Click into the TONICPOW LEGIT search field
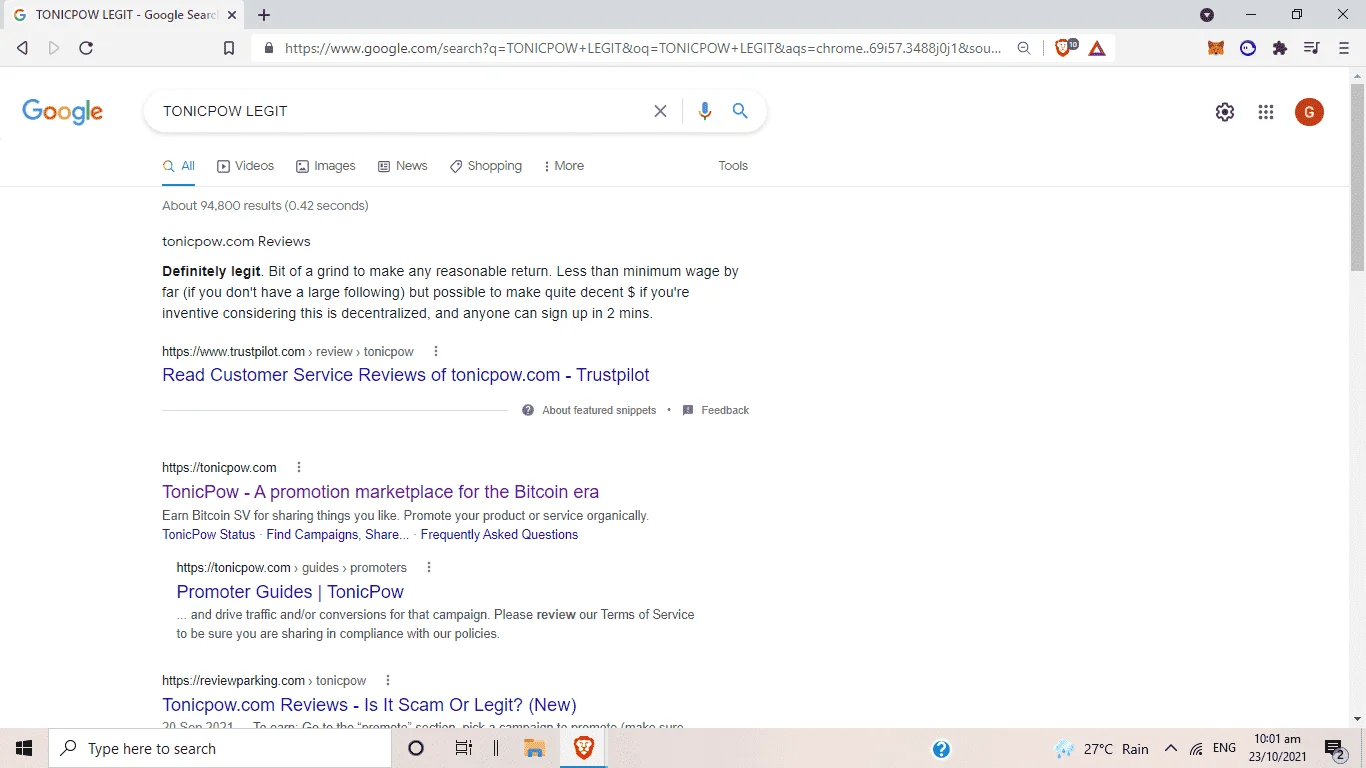The image size is (1366, 768). tap(400, 111)
